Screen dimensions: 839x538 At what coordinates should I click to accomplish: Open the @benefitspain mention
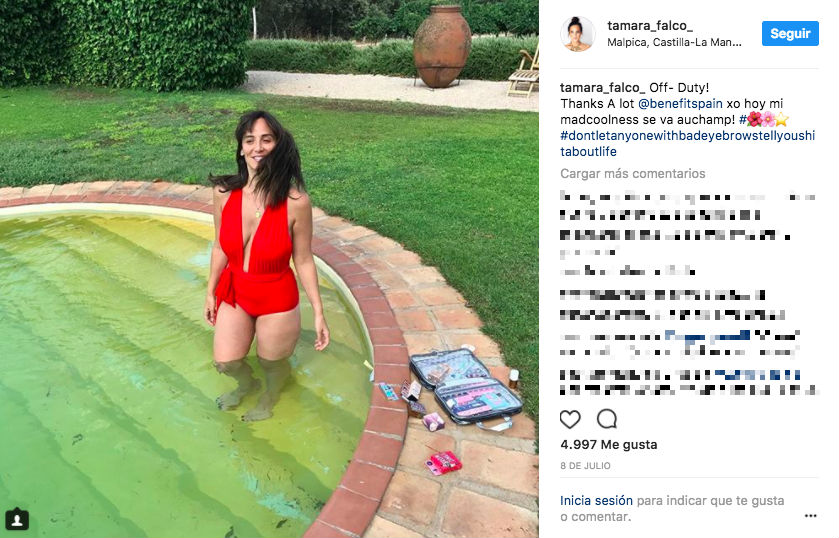[x=680, y=103]
